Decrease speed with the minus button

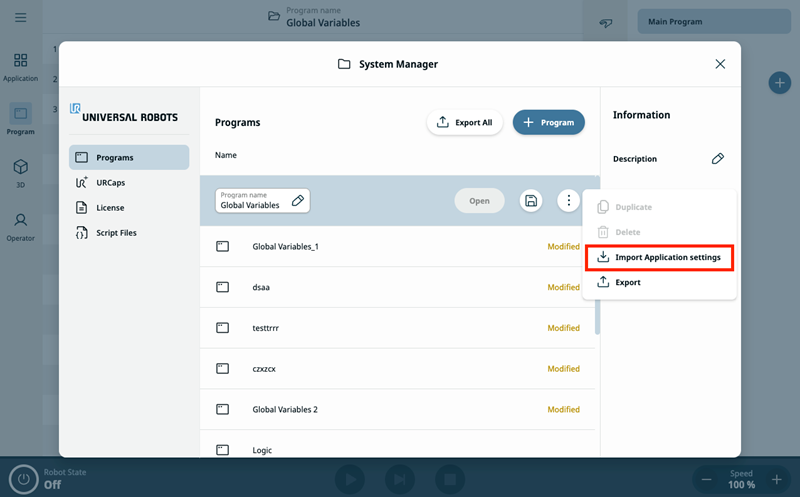706,480
